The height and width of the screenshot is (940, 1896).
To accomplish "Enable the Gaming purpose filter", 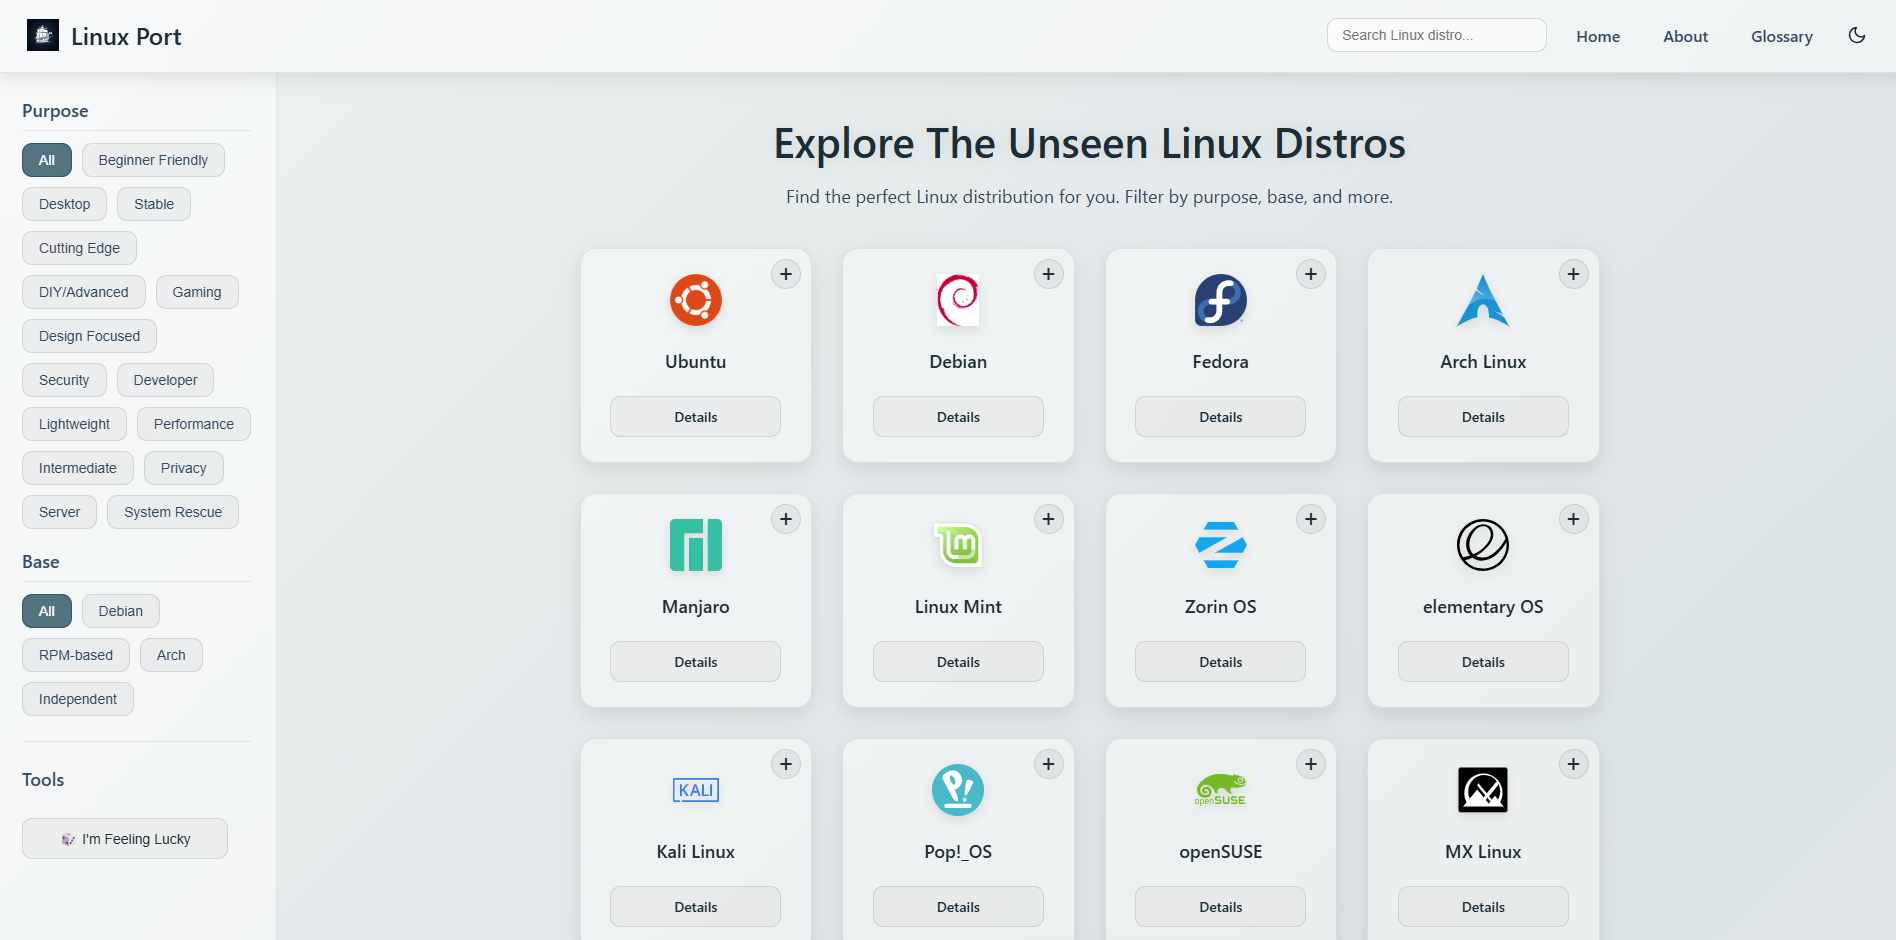I will 197,291.
